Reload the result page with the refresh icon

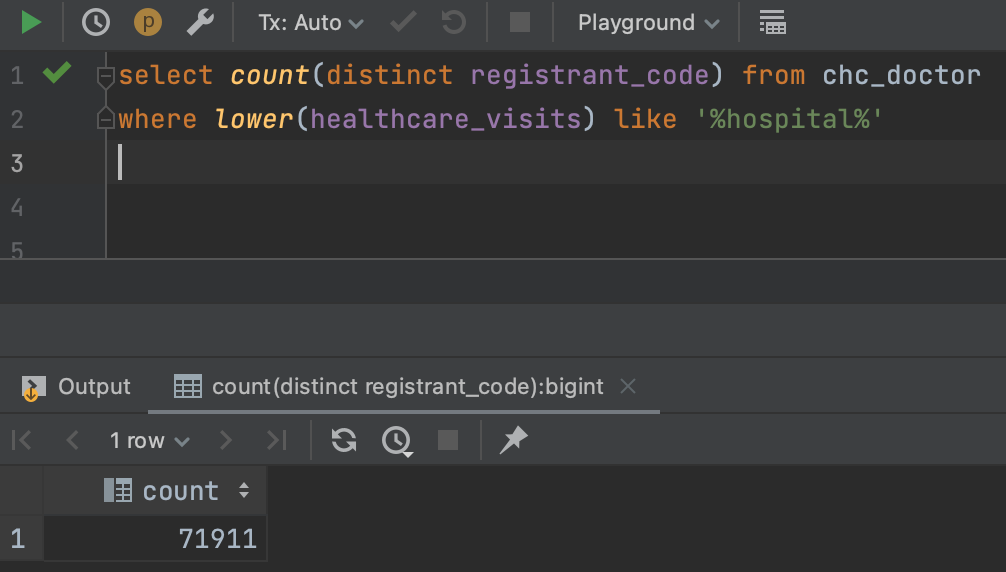(x=344, y=441)
